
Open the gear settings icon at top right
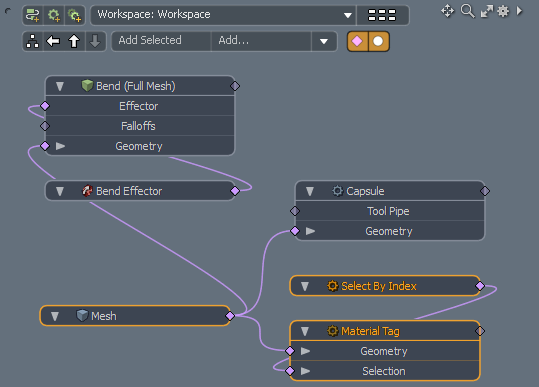point(503,11)
